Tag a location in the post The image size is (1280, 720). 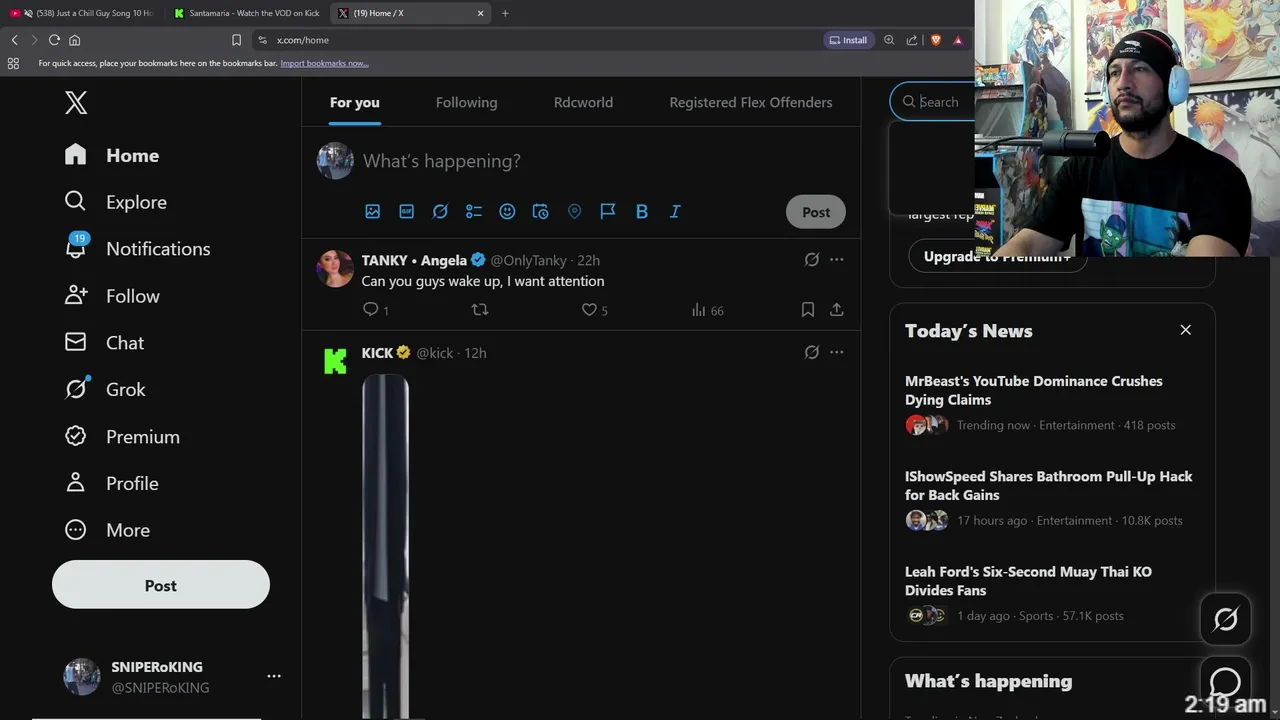[574, 211]
